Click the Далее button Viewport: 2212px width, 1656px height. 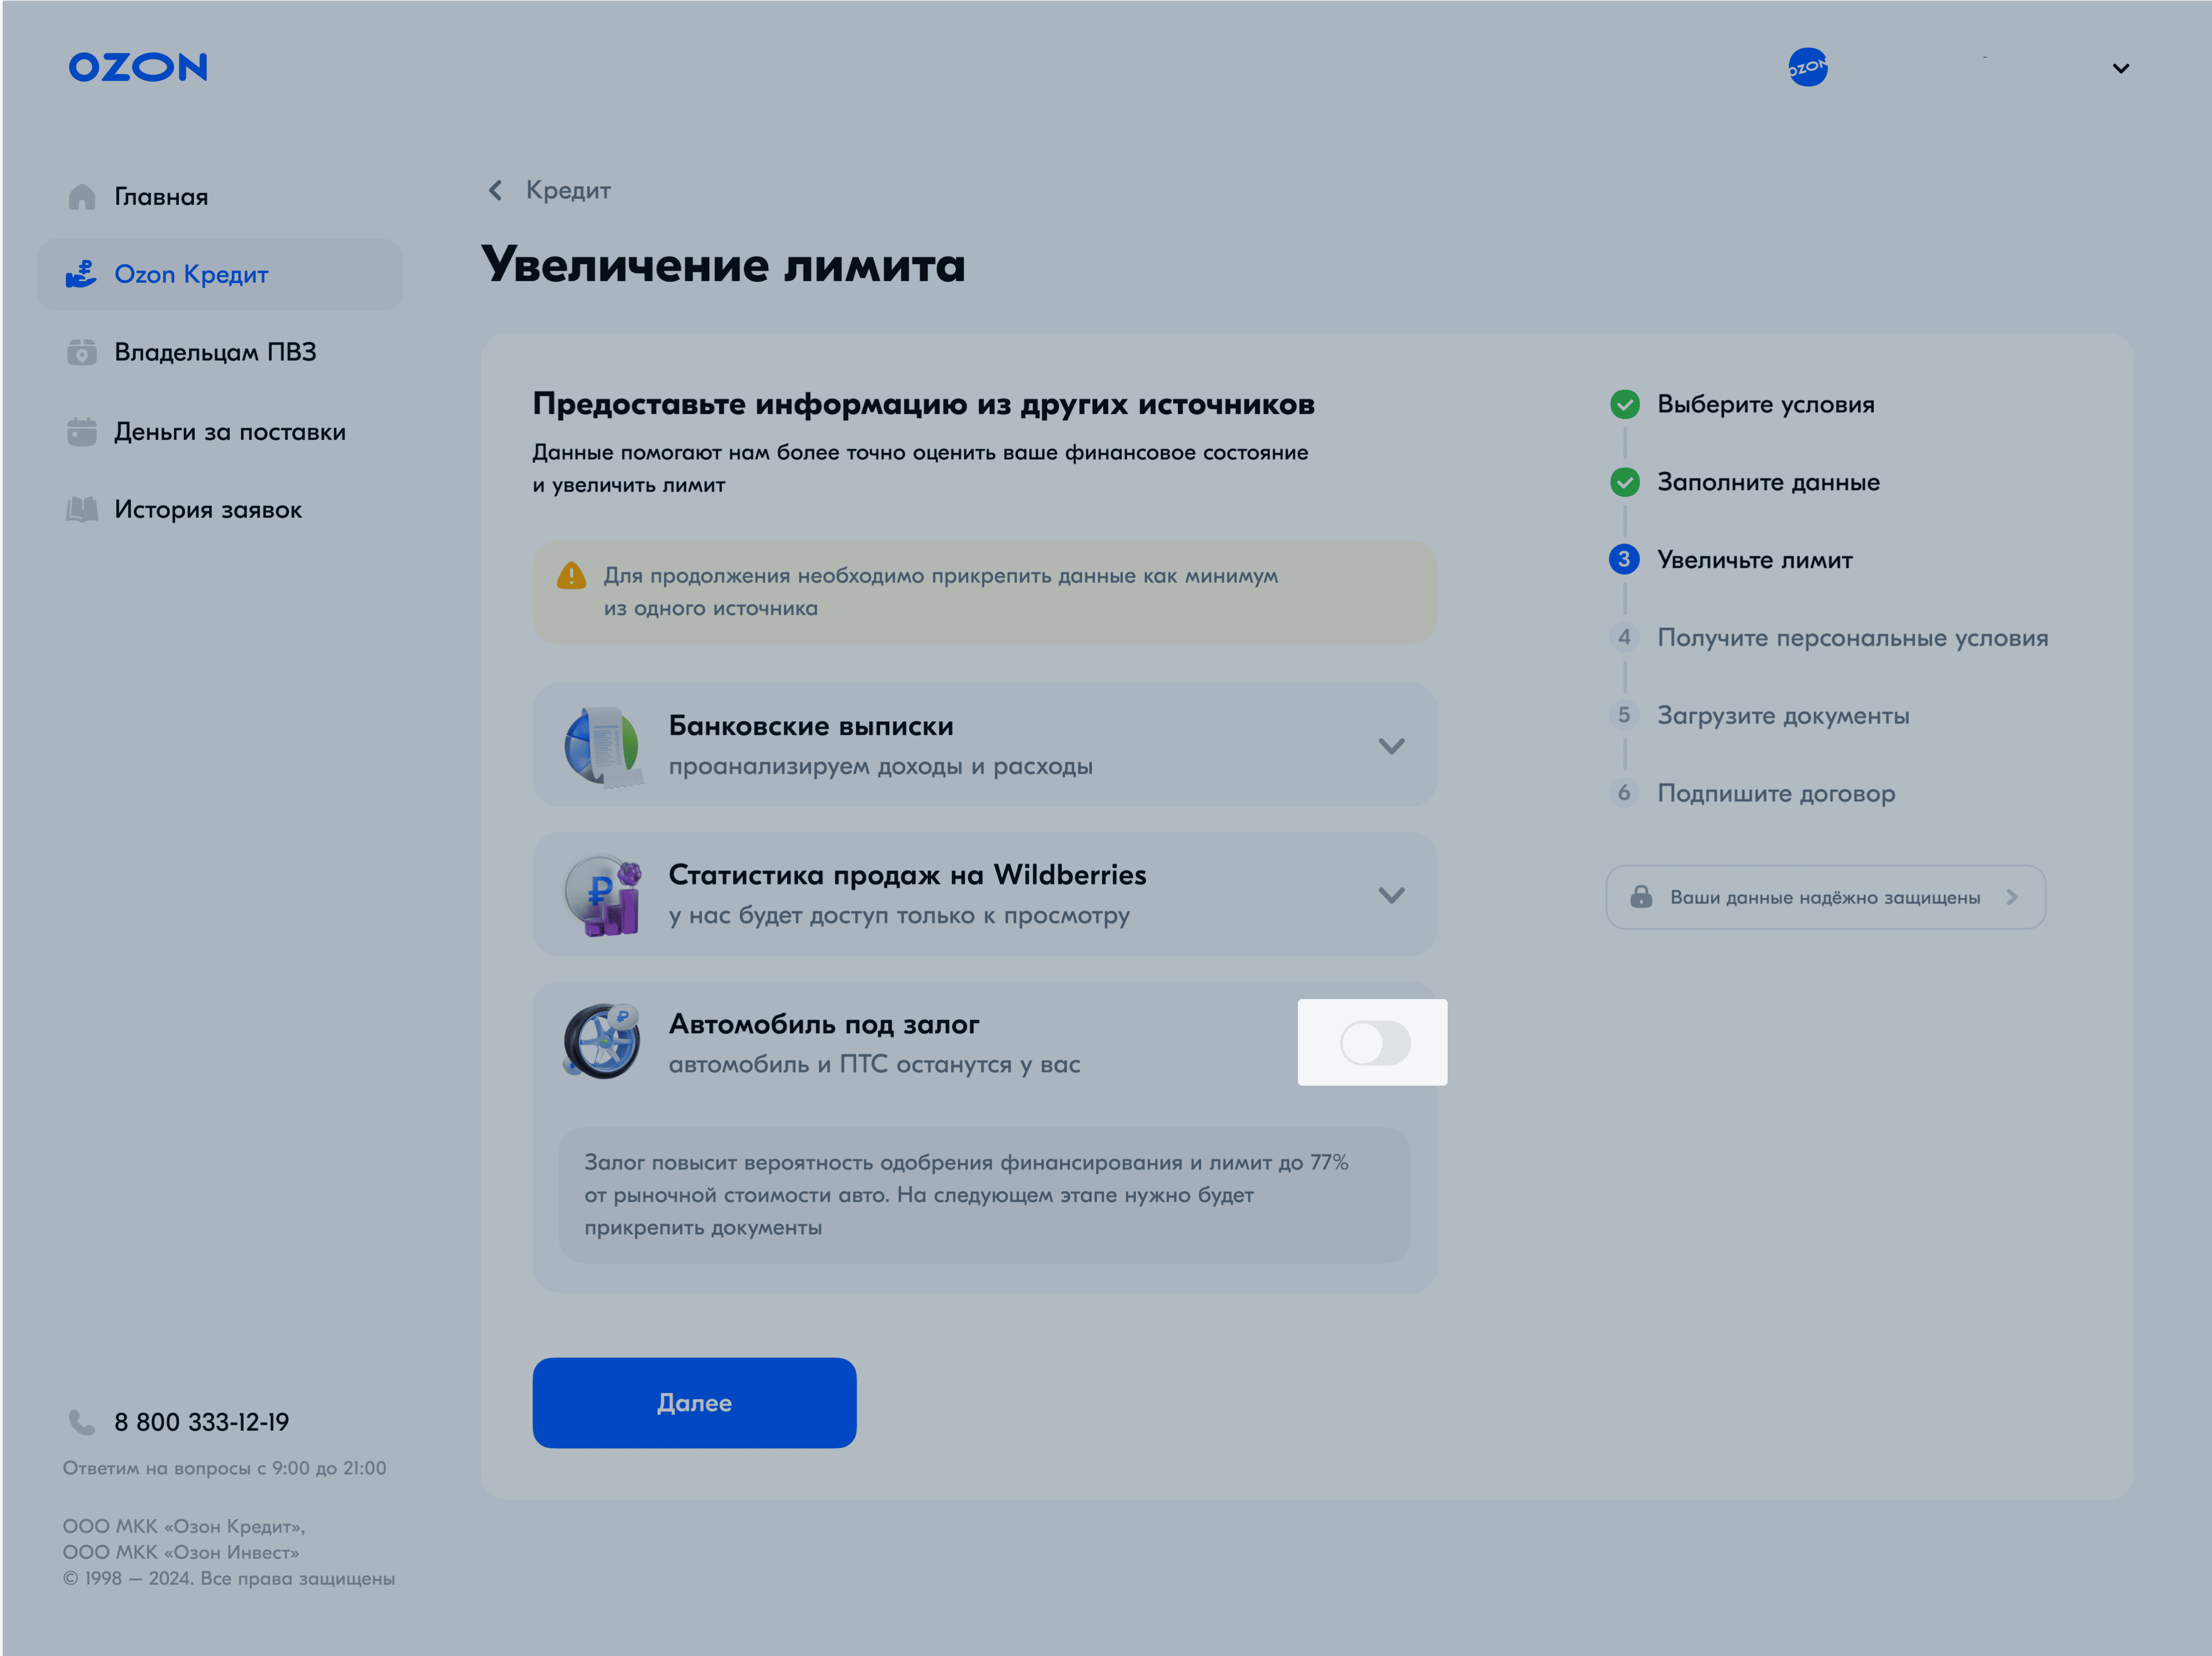point(694,1402)
